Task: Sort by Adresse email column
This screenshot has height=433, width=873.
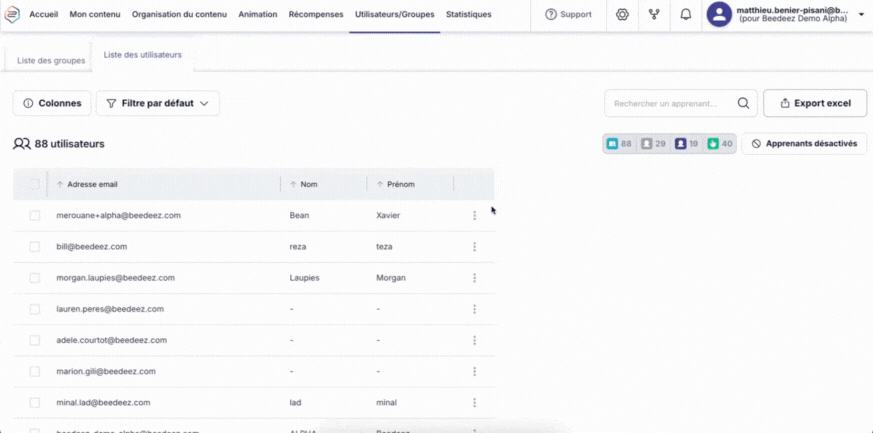Action: tap(92, 184)
